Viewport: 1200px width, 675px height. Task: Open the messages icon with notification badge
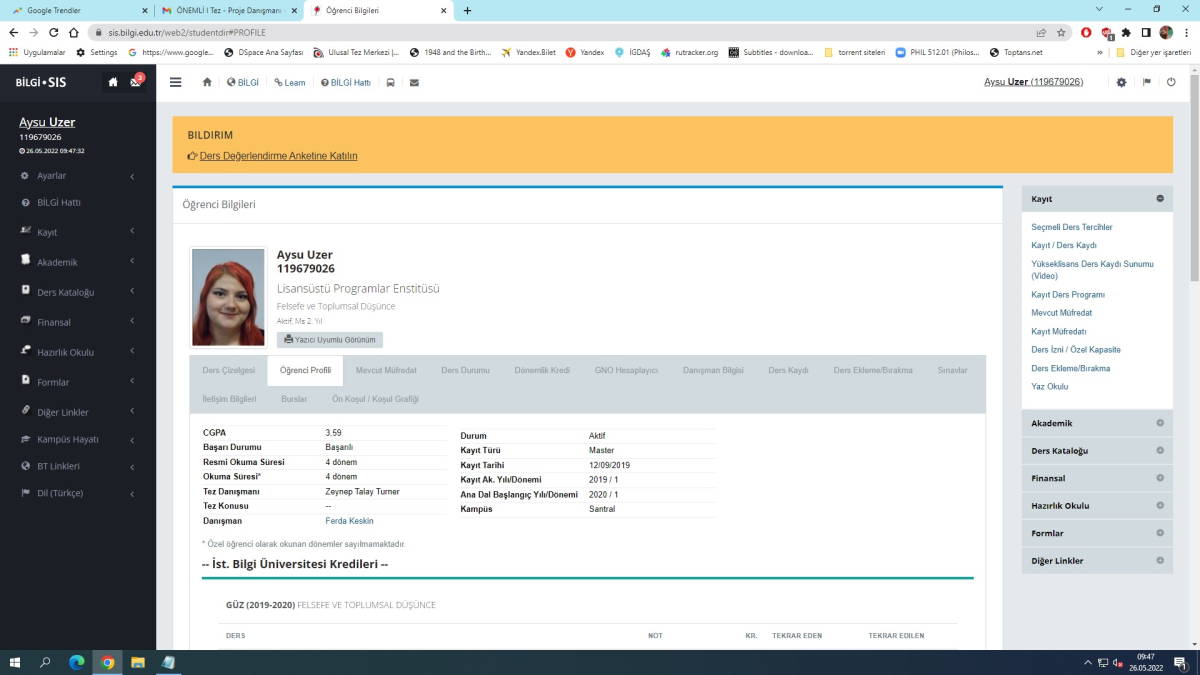click(136, 82)
